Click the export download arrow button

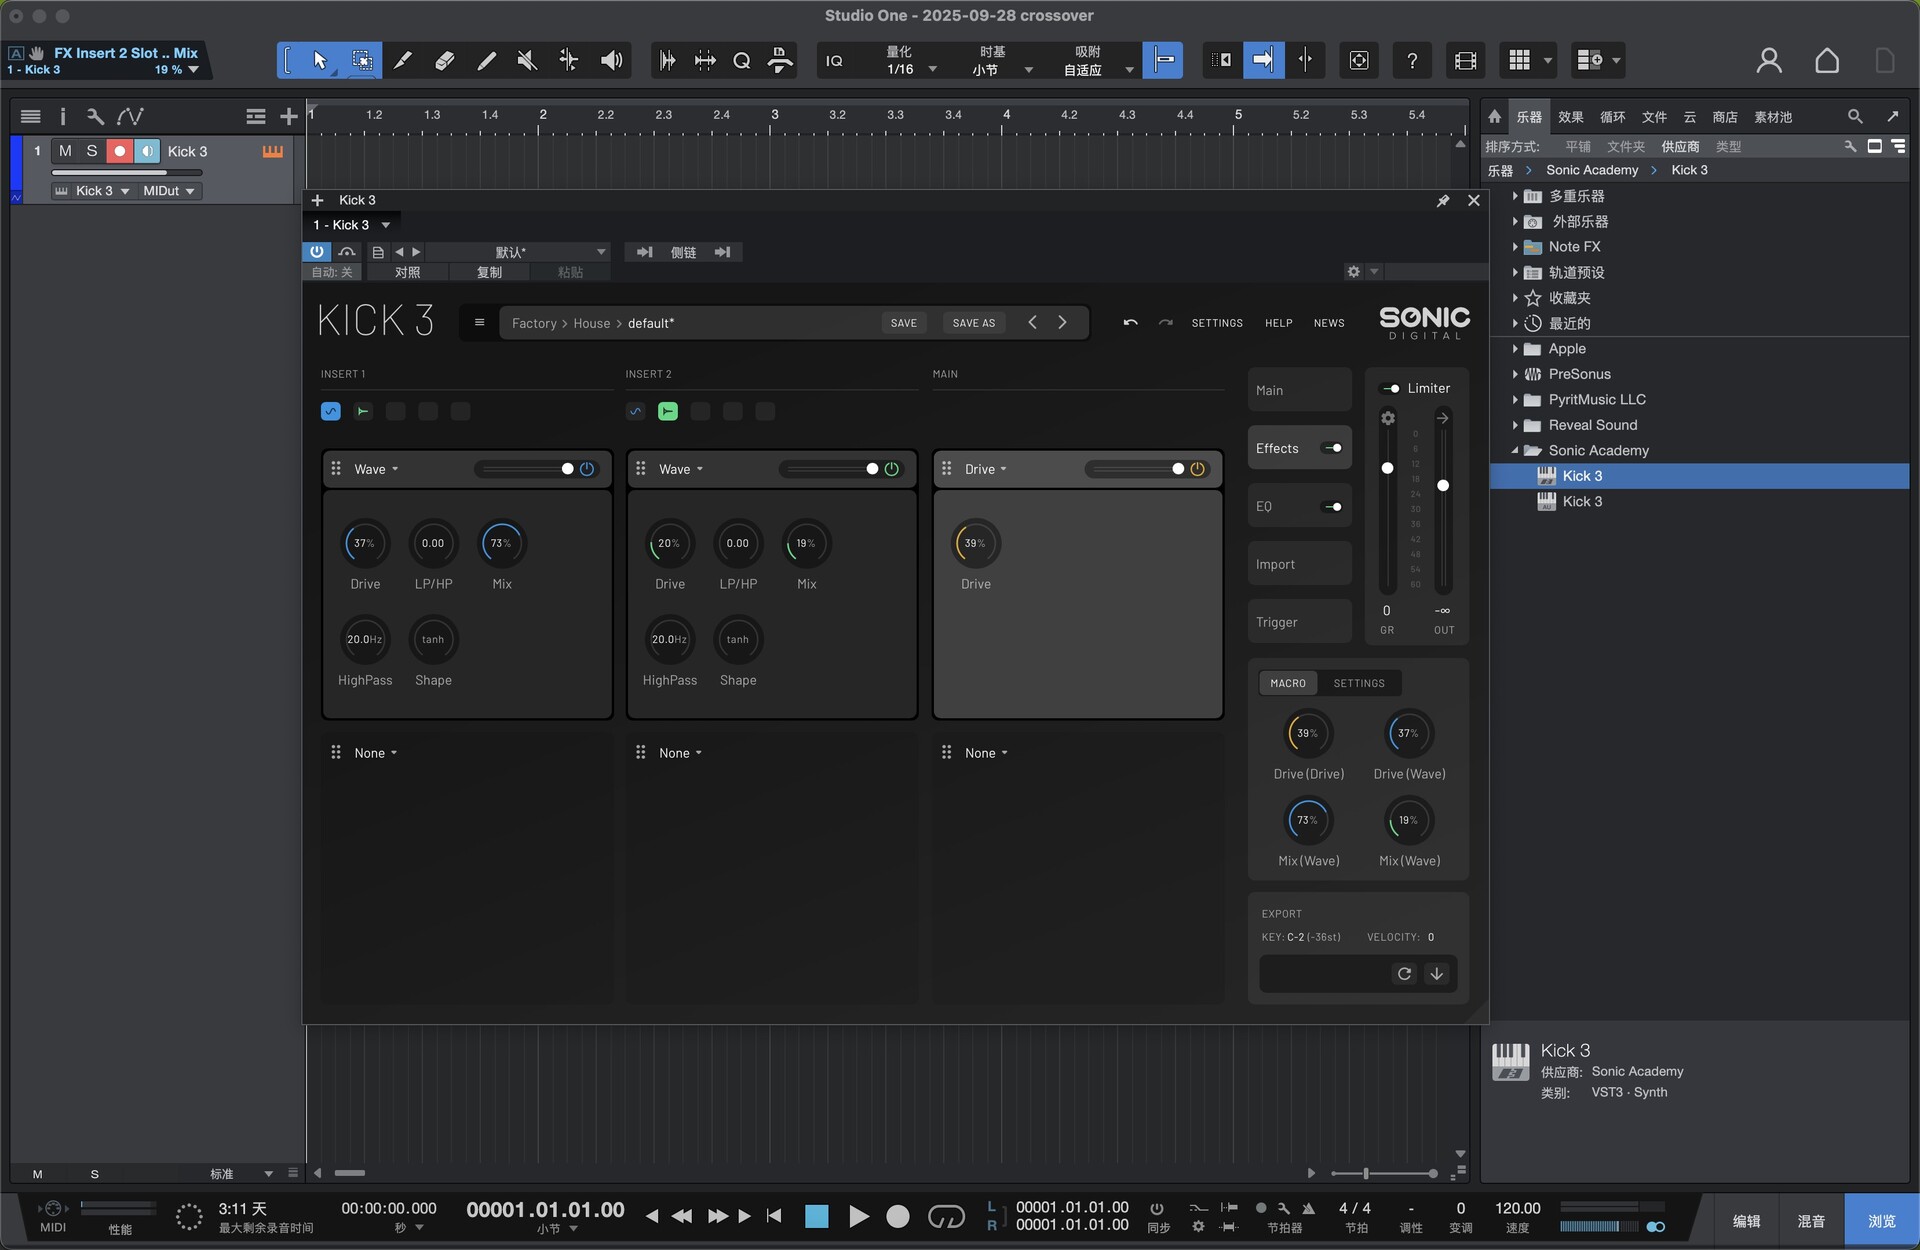click(1437, 974)
